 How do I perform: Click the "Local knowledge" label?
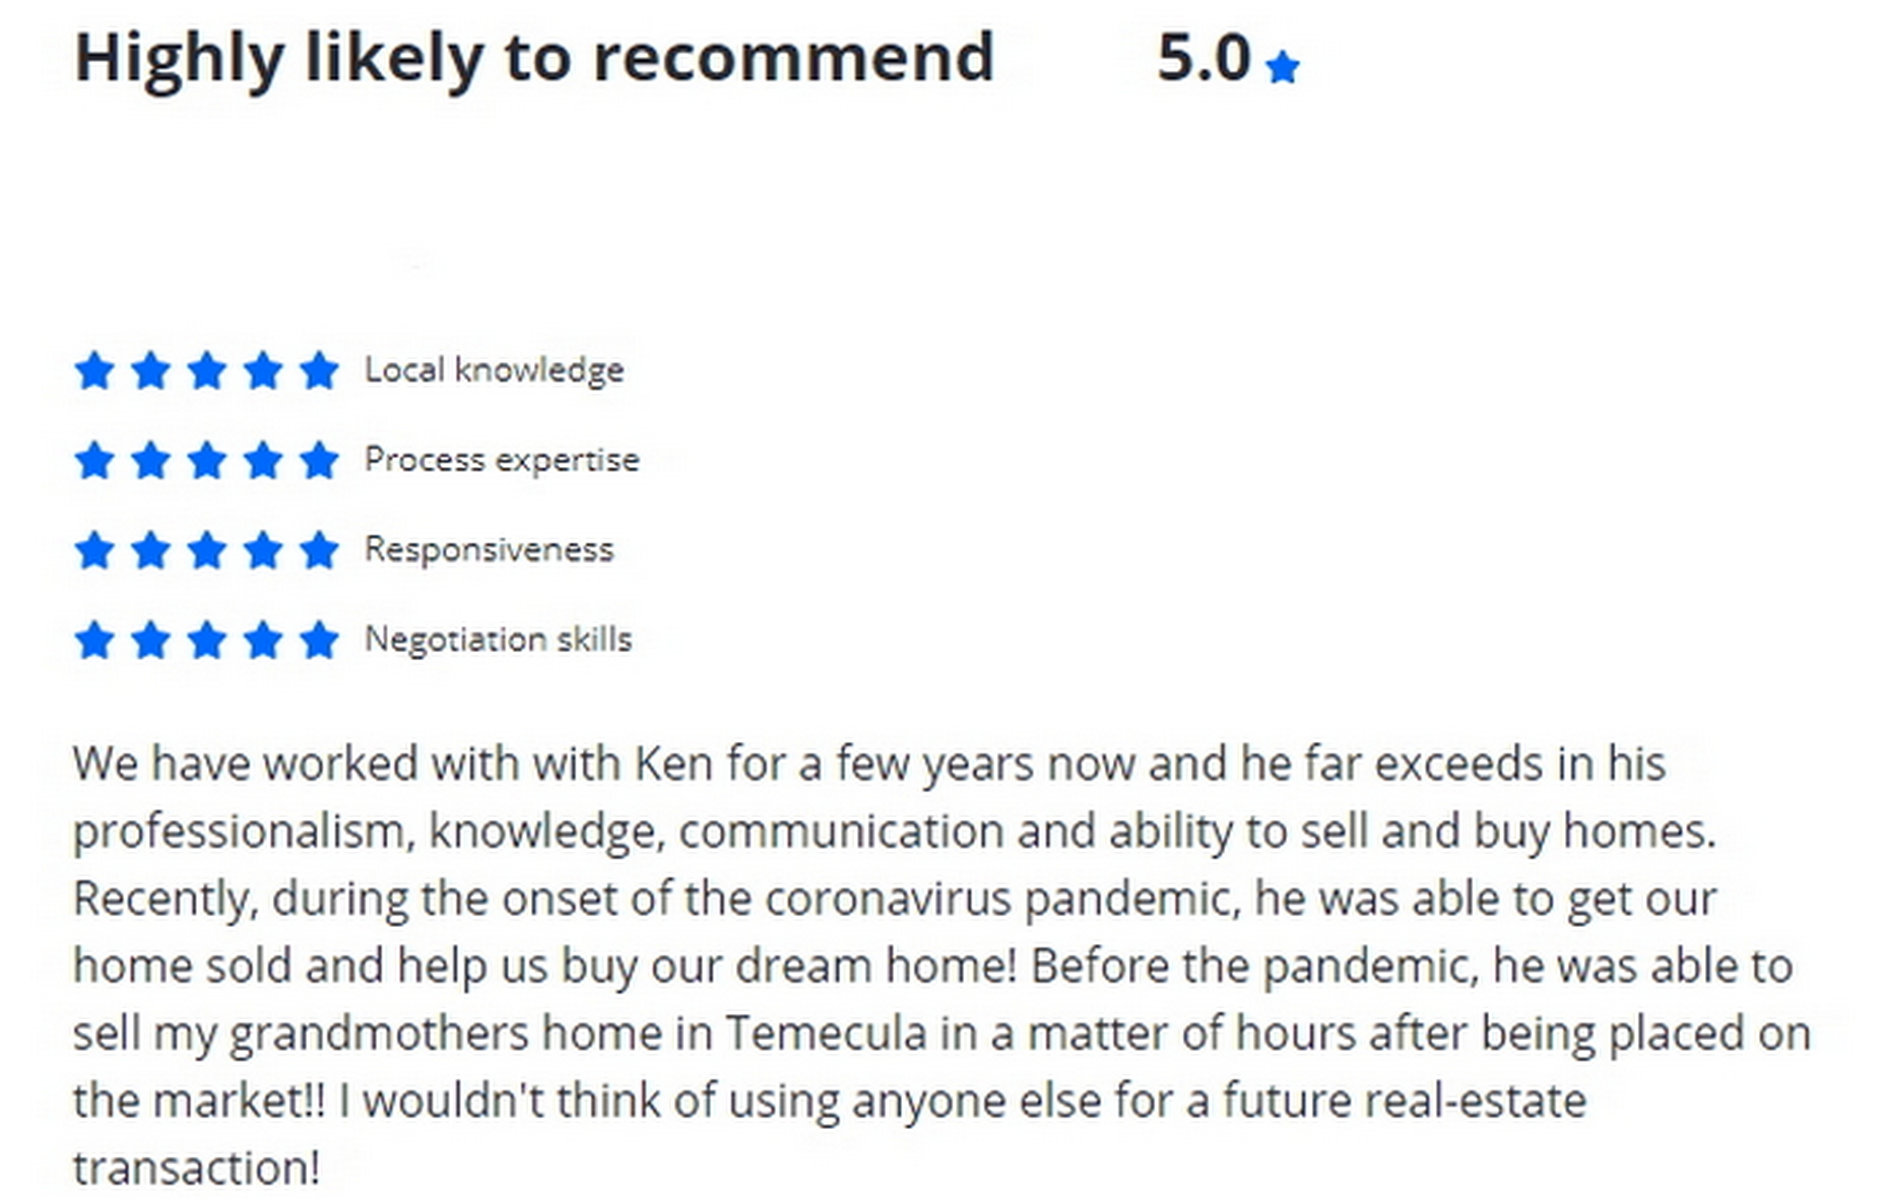pos(494,370)
